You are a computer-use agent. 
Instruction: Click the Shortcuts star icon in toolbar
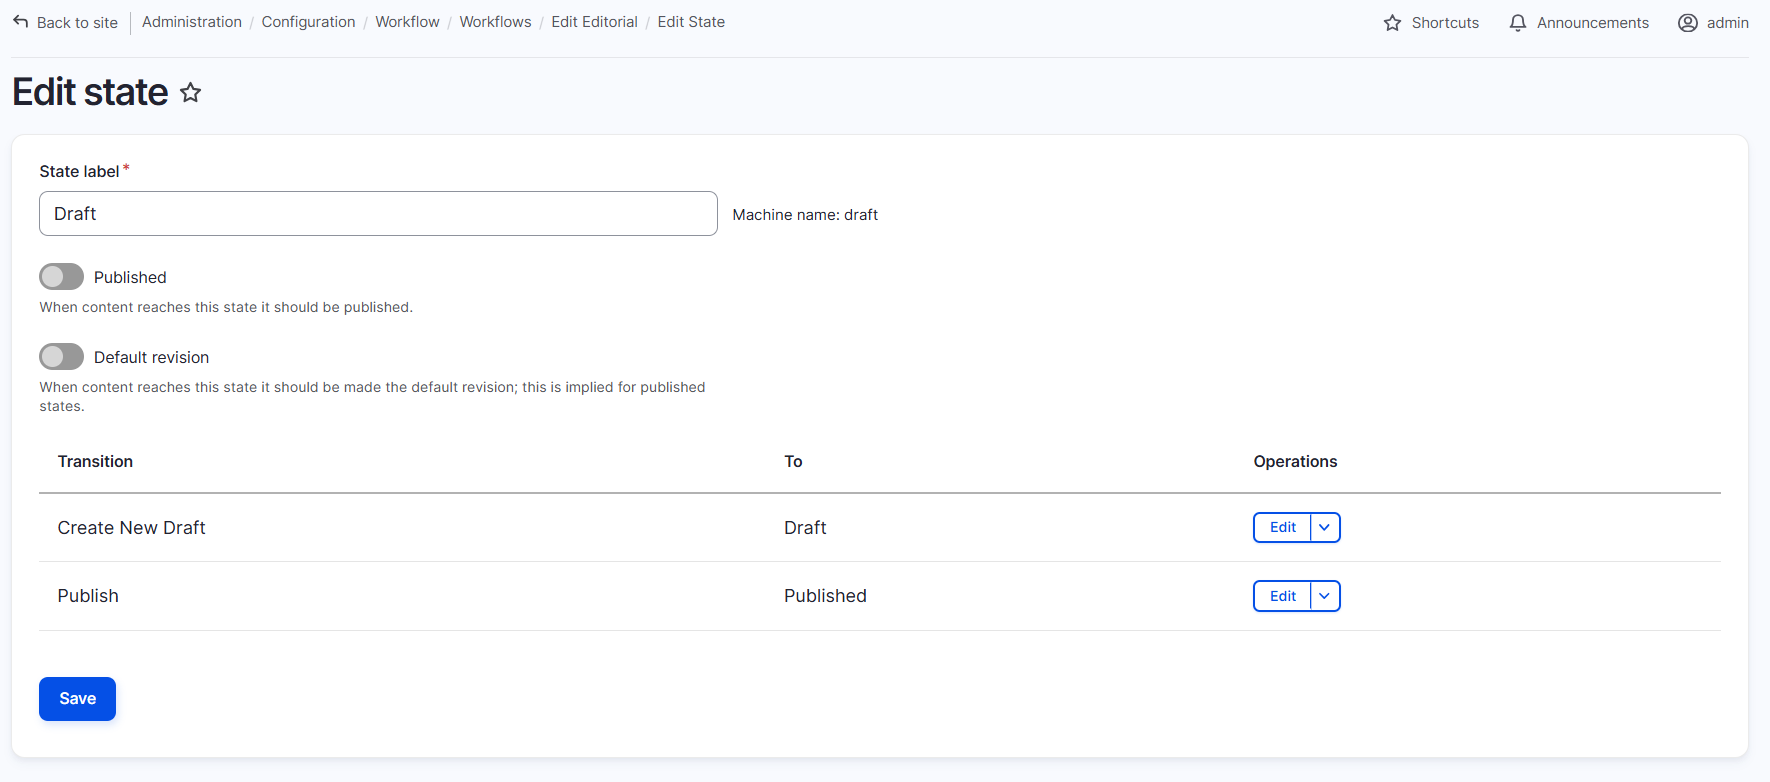pos(1392,23)
